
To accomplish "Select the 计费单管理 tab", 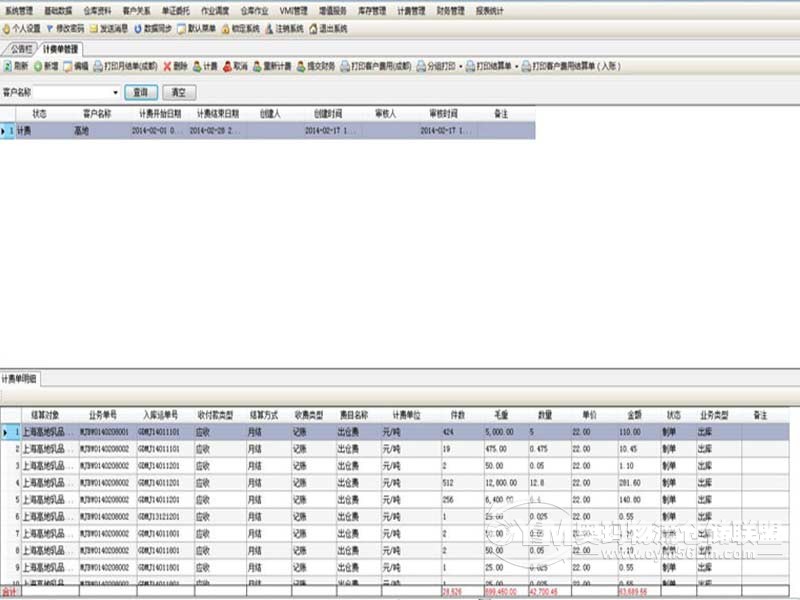I will click(x=61, y=49).
